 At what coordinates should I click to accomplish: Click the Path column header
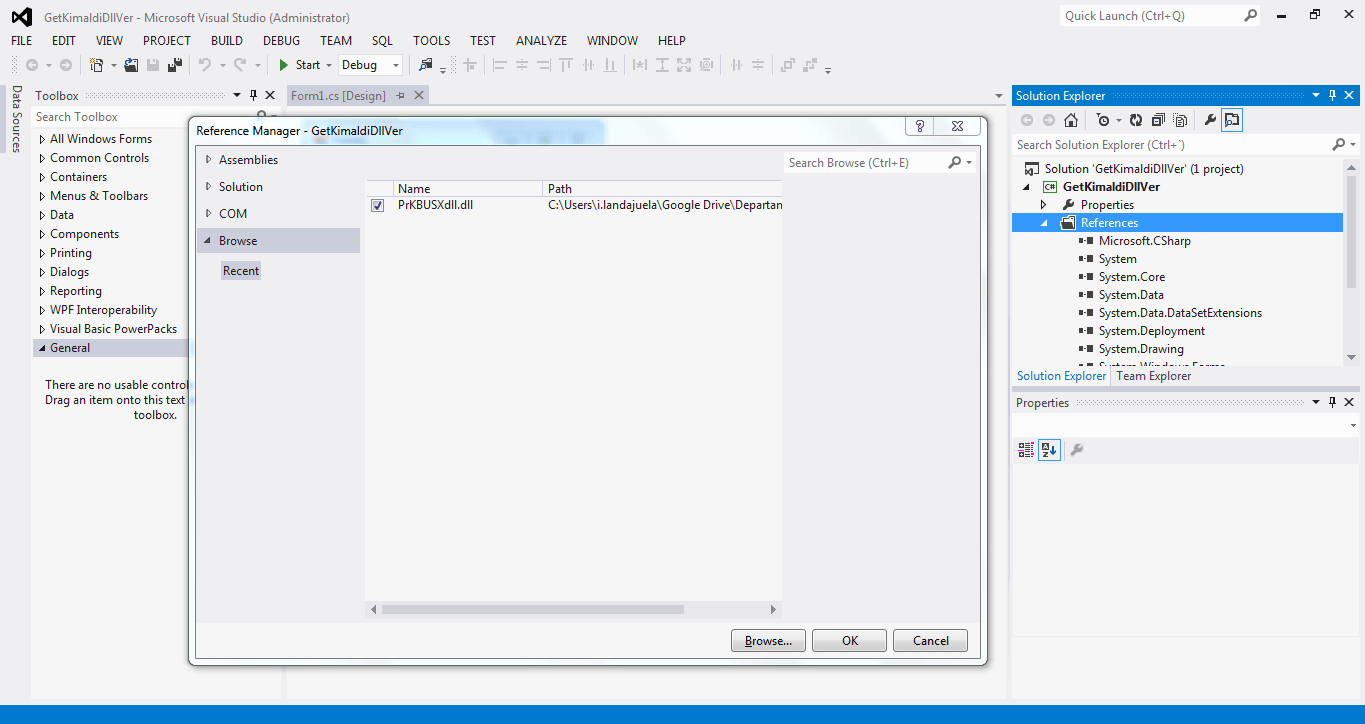click(661, 188)
